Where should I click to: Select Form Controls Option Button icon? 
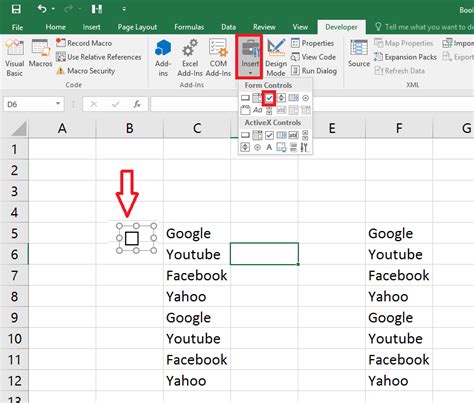tap(305, 98)
